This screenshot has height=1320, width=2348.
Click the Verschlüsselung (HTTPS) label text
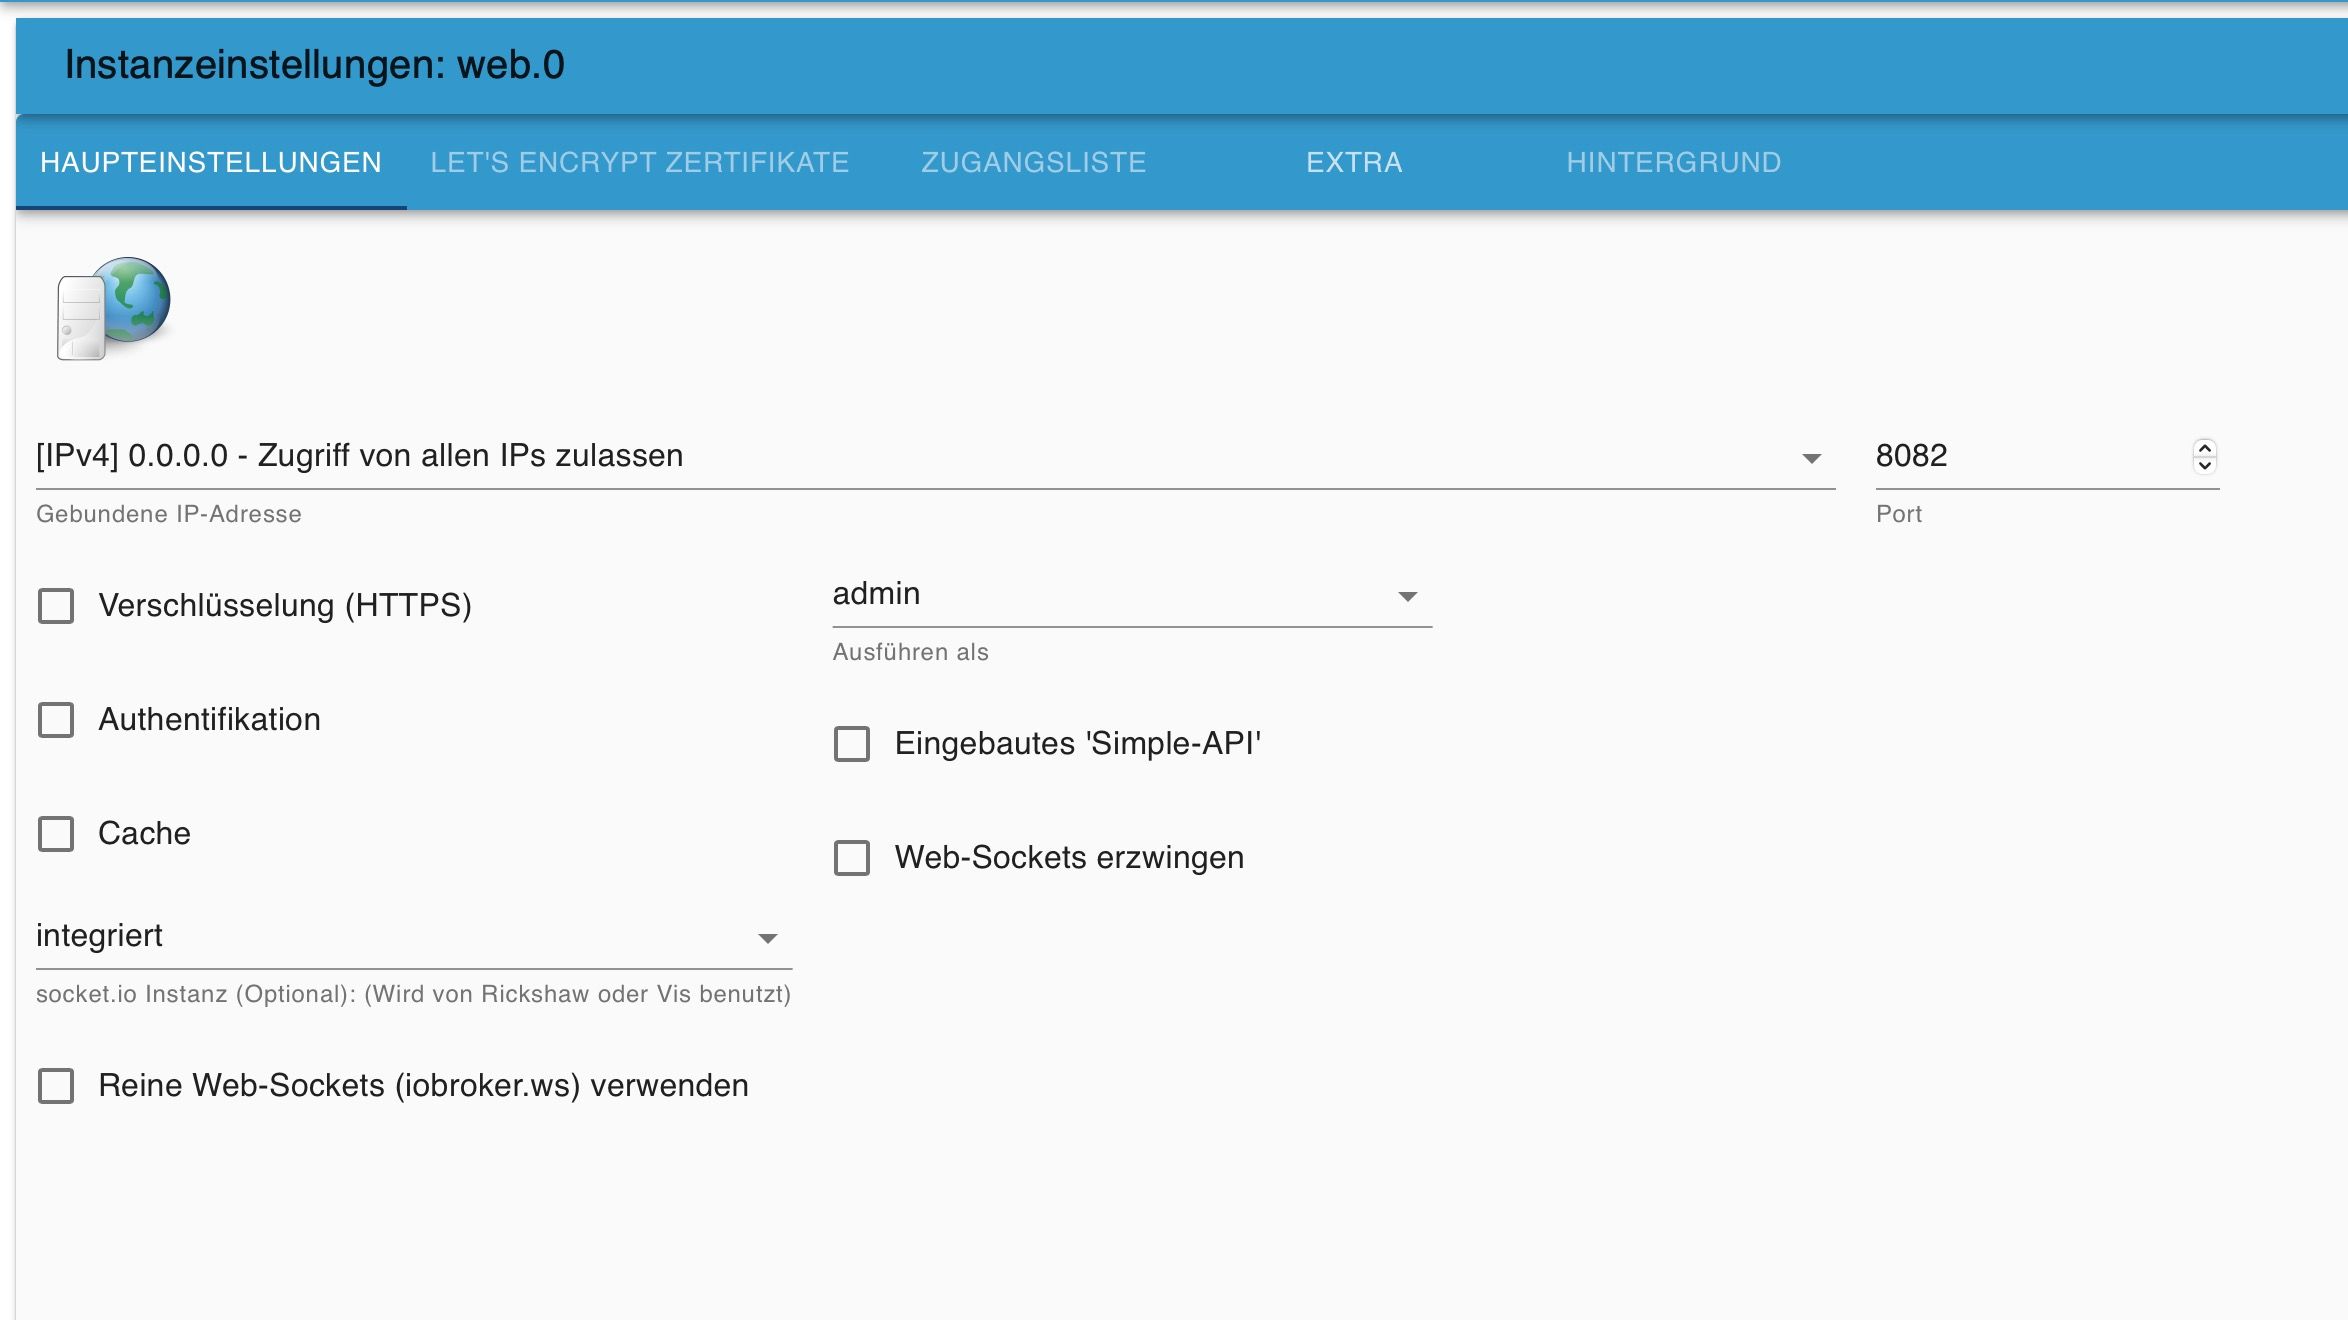(285, 606)
